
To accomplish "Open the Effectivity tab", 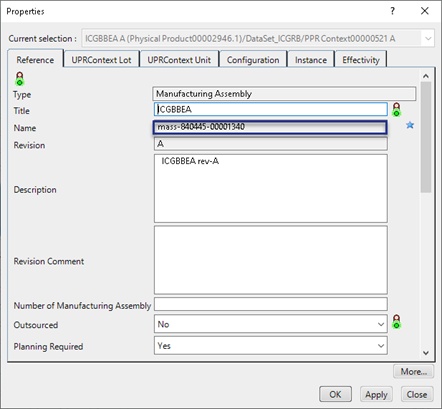I will [x=361, y=60].
